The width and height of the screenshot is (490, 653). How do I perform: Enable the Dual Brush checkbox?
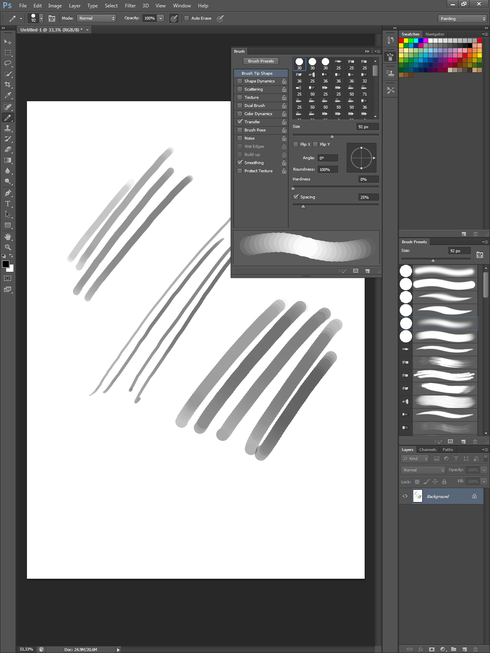coord(240,105)
